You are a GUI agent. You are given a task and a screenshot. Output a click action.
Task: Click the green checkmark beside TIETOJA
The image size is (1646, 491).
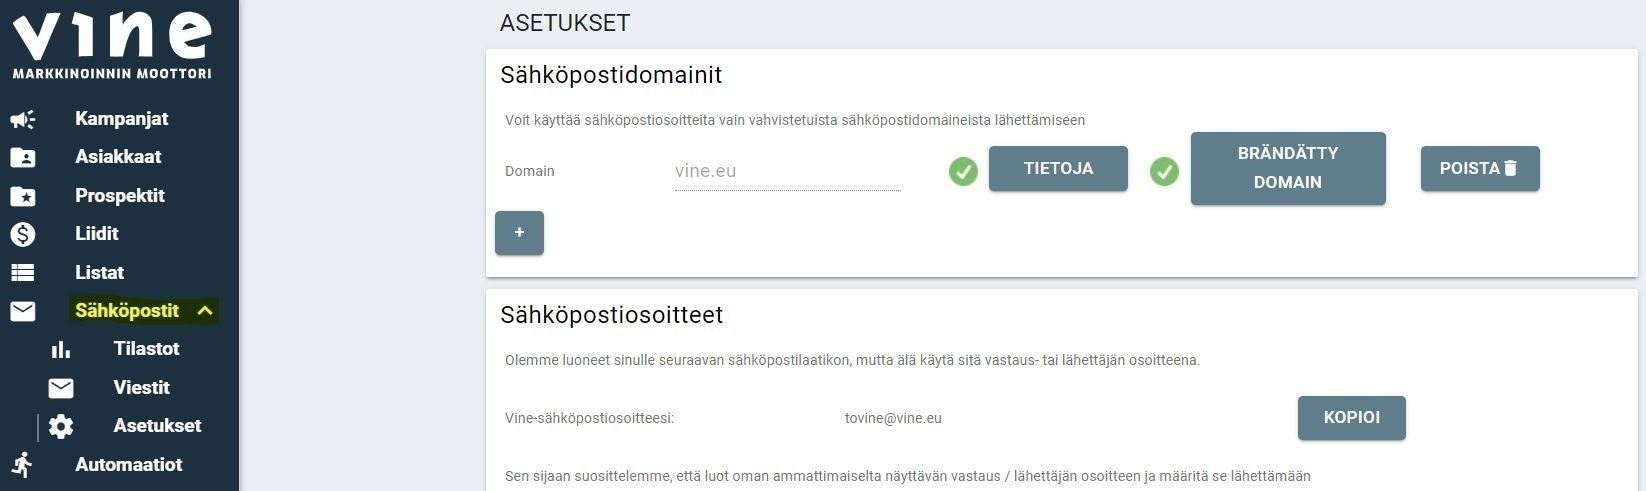point(963,172)
